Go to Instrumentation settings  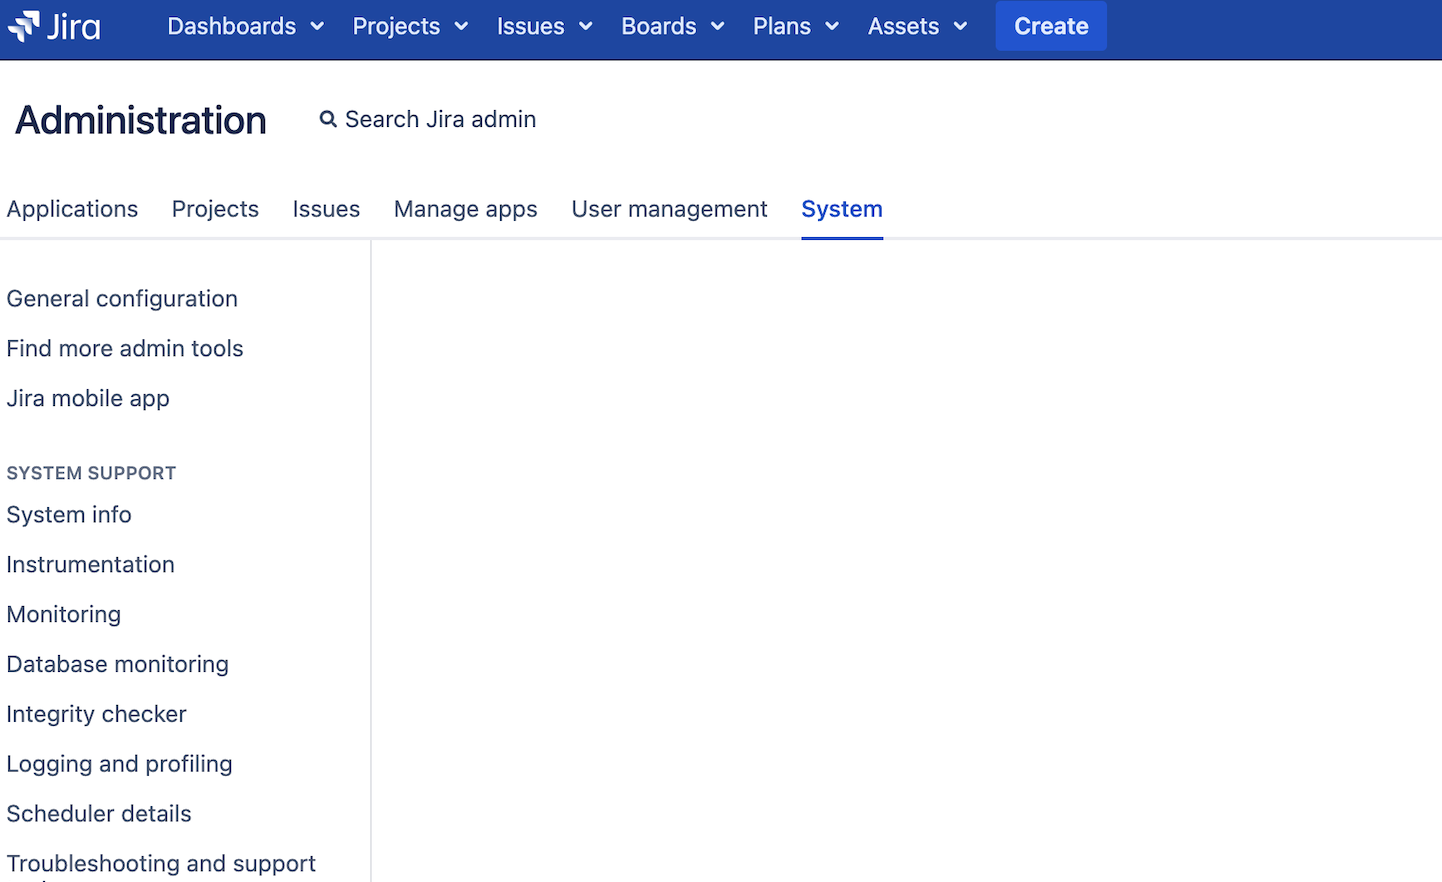coord(90,565)
